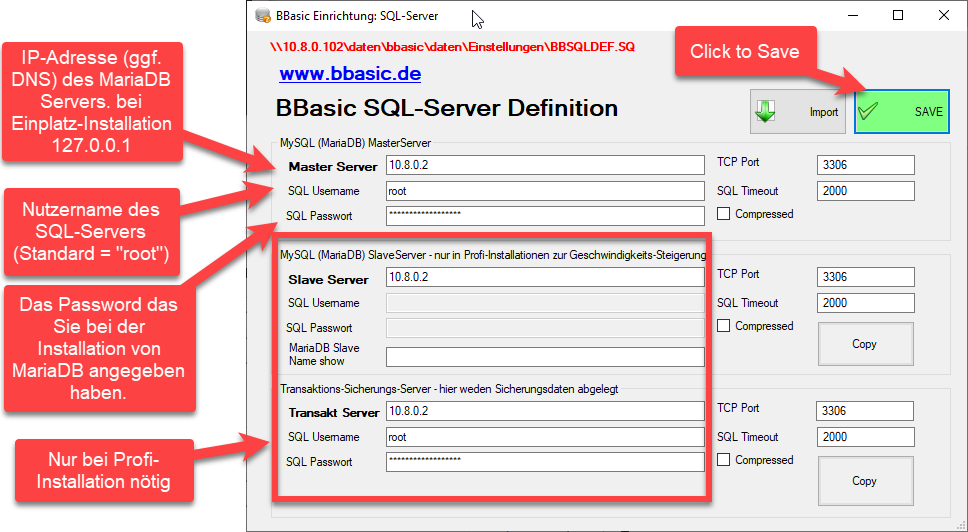Image resolution: width=968 pixels, height=532 pixels.
Task: Click the Transakt Server SQL Passwort field
Action: point(545,462)
